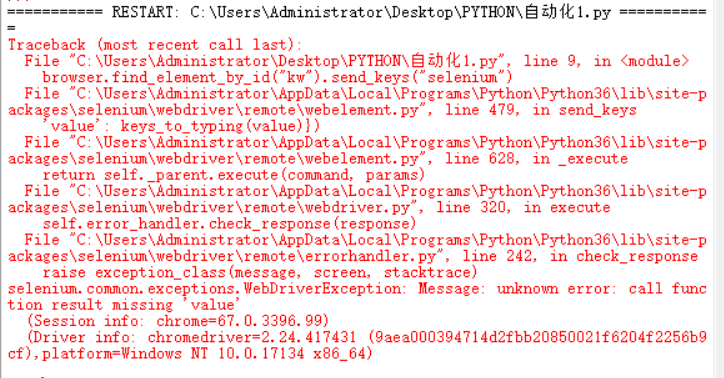
Task: Click 'unknown error: call func' message text
Action: tap(602, 288)
